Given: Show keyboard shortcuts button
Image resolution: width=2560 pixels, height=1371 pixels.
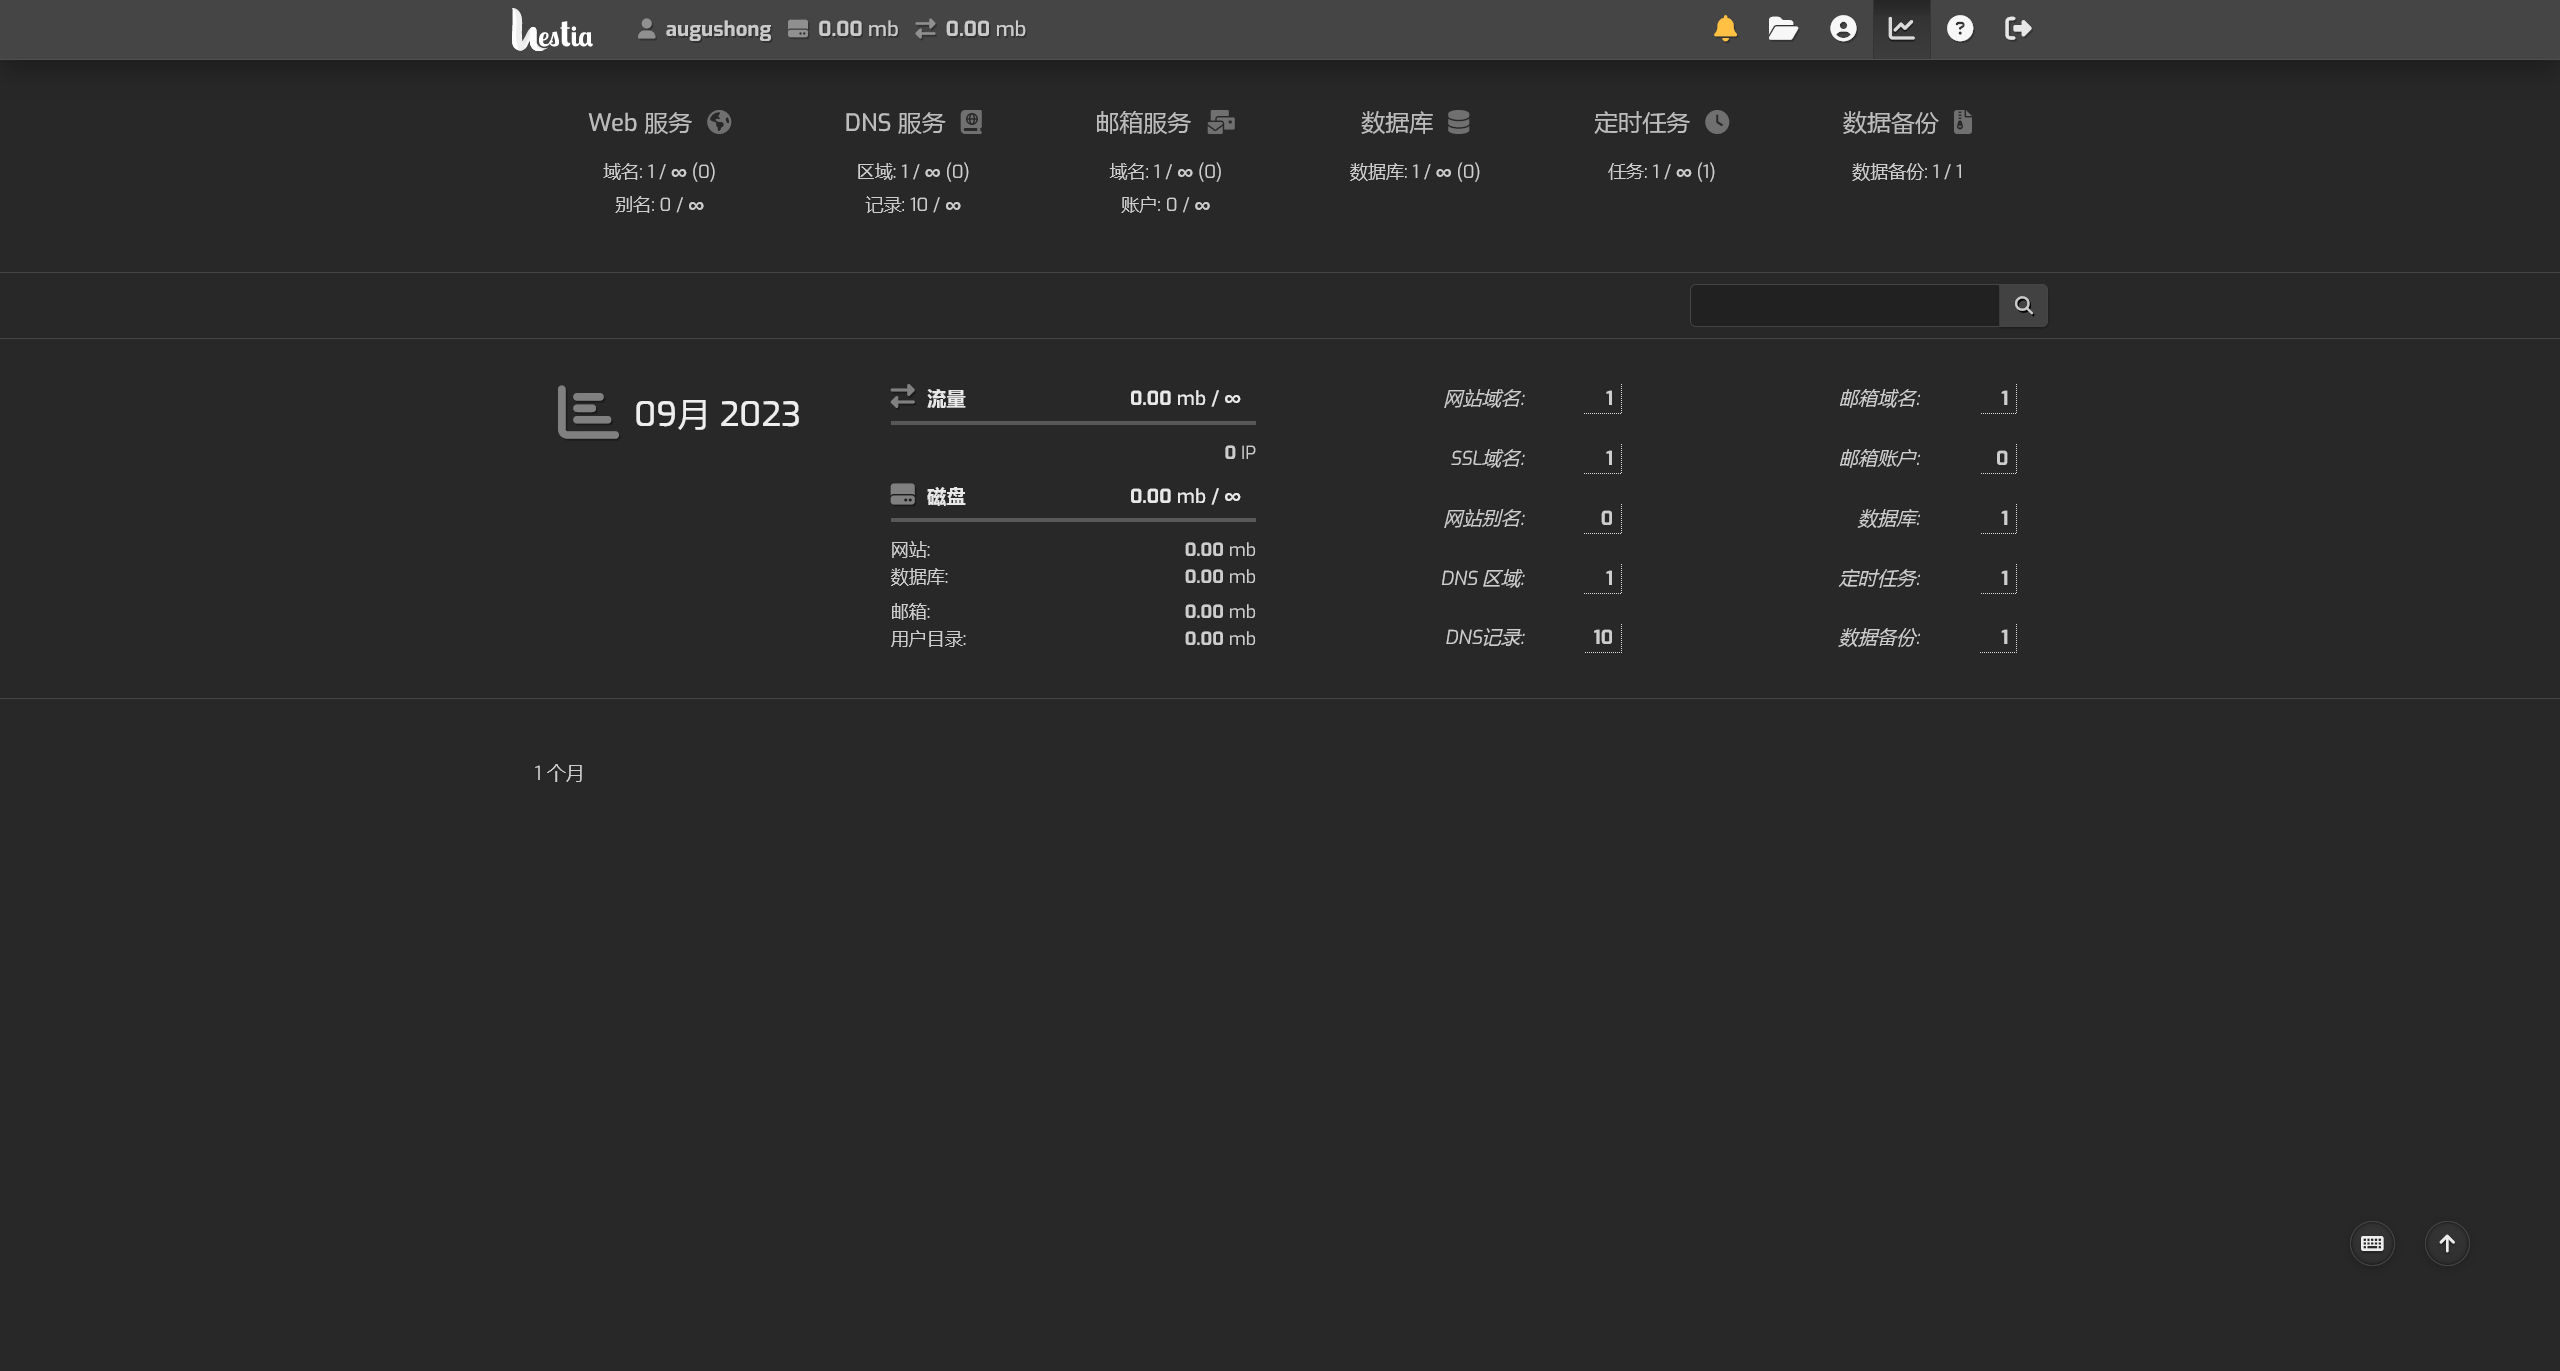Looking at the screenshot, I should (2372, 1243).
